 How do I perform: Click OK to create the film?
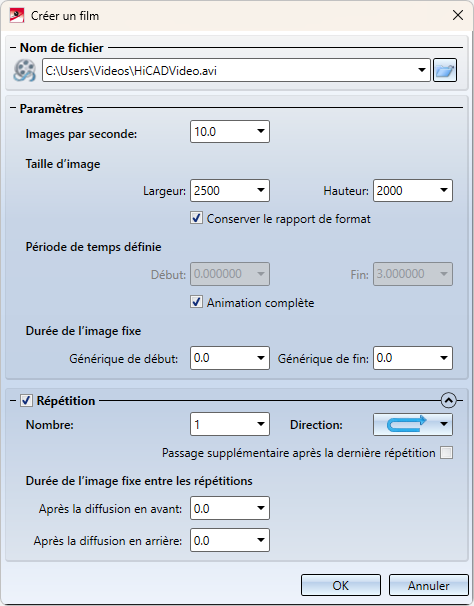pyautogui.click(x=341, y=585)
